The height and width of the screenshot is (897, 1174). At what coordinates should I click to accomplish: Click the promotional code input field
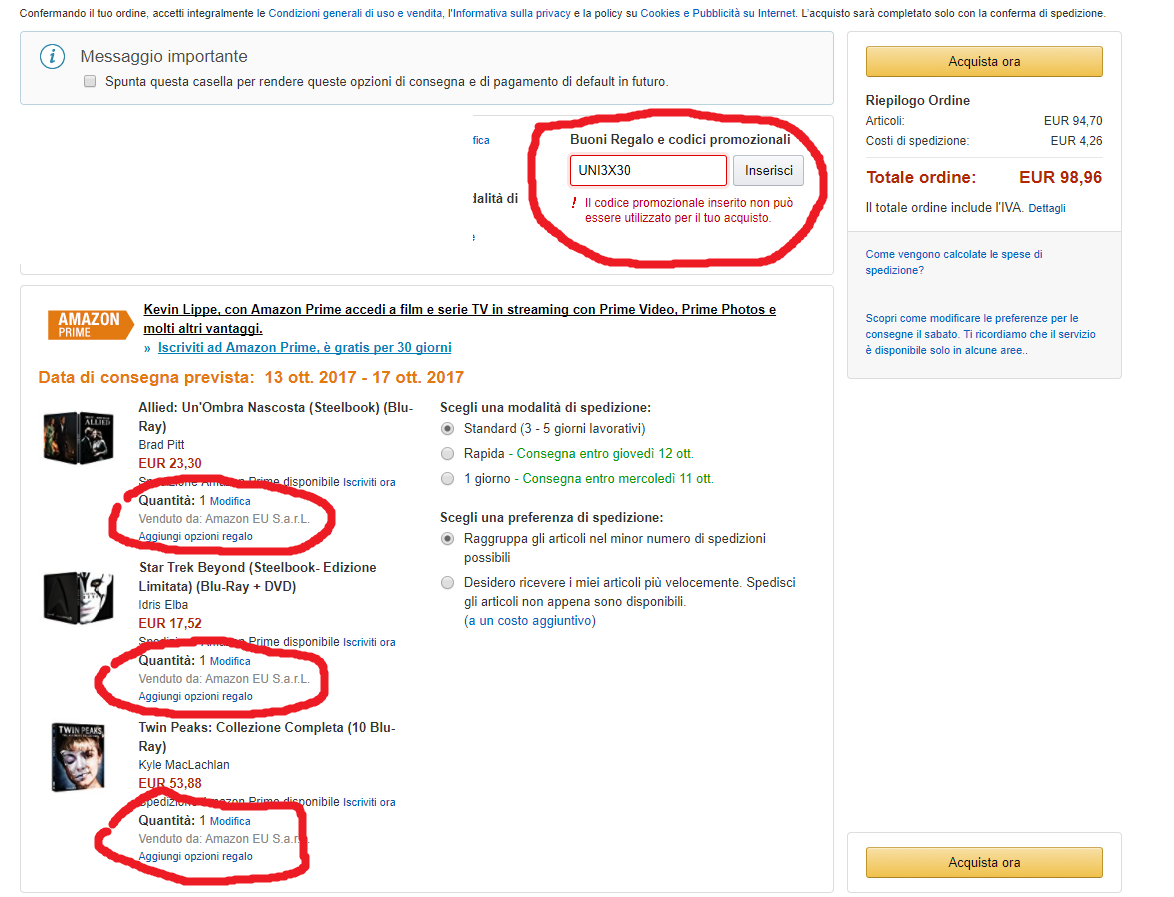[648, 171]
